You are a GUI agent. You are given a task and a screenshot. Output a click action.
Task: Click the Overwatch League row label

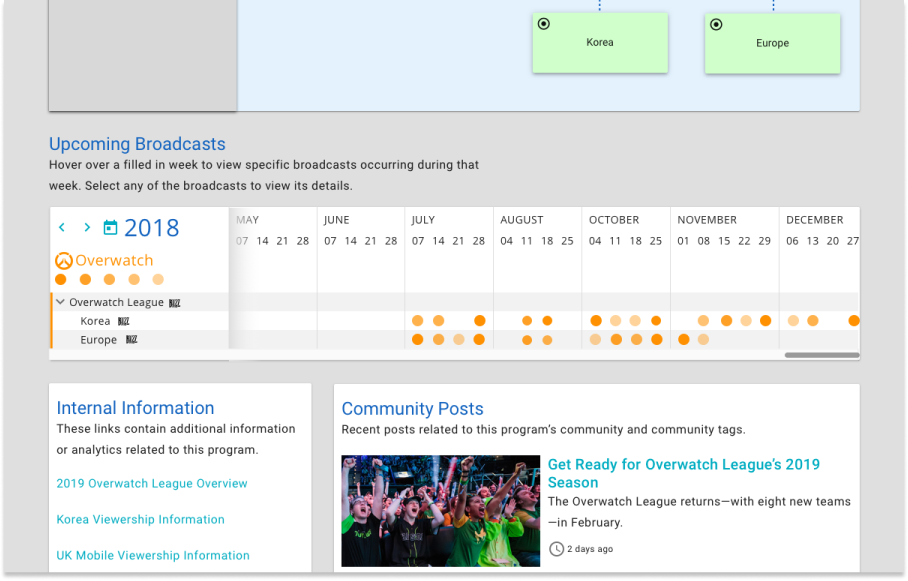(x=116, y=302)
